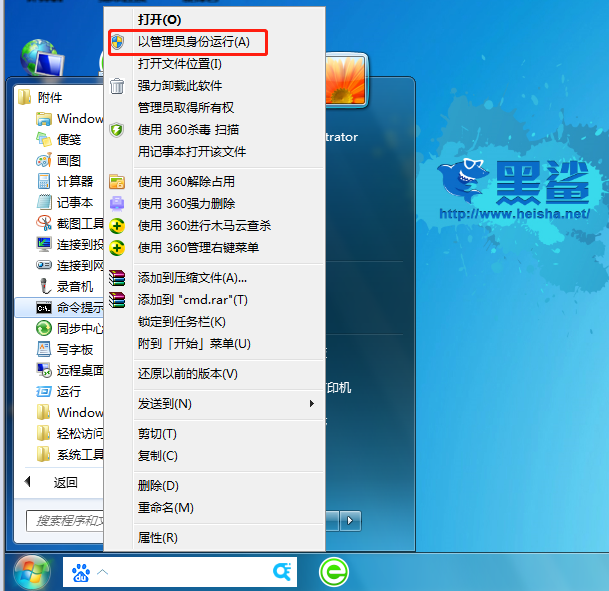
Task: Select 命令提示符 command prompt icon
Action: 44,308
